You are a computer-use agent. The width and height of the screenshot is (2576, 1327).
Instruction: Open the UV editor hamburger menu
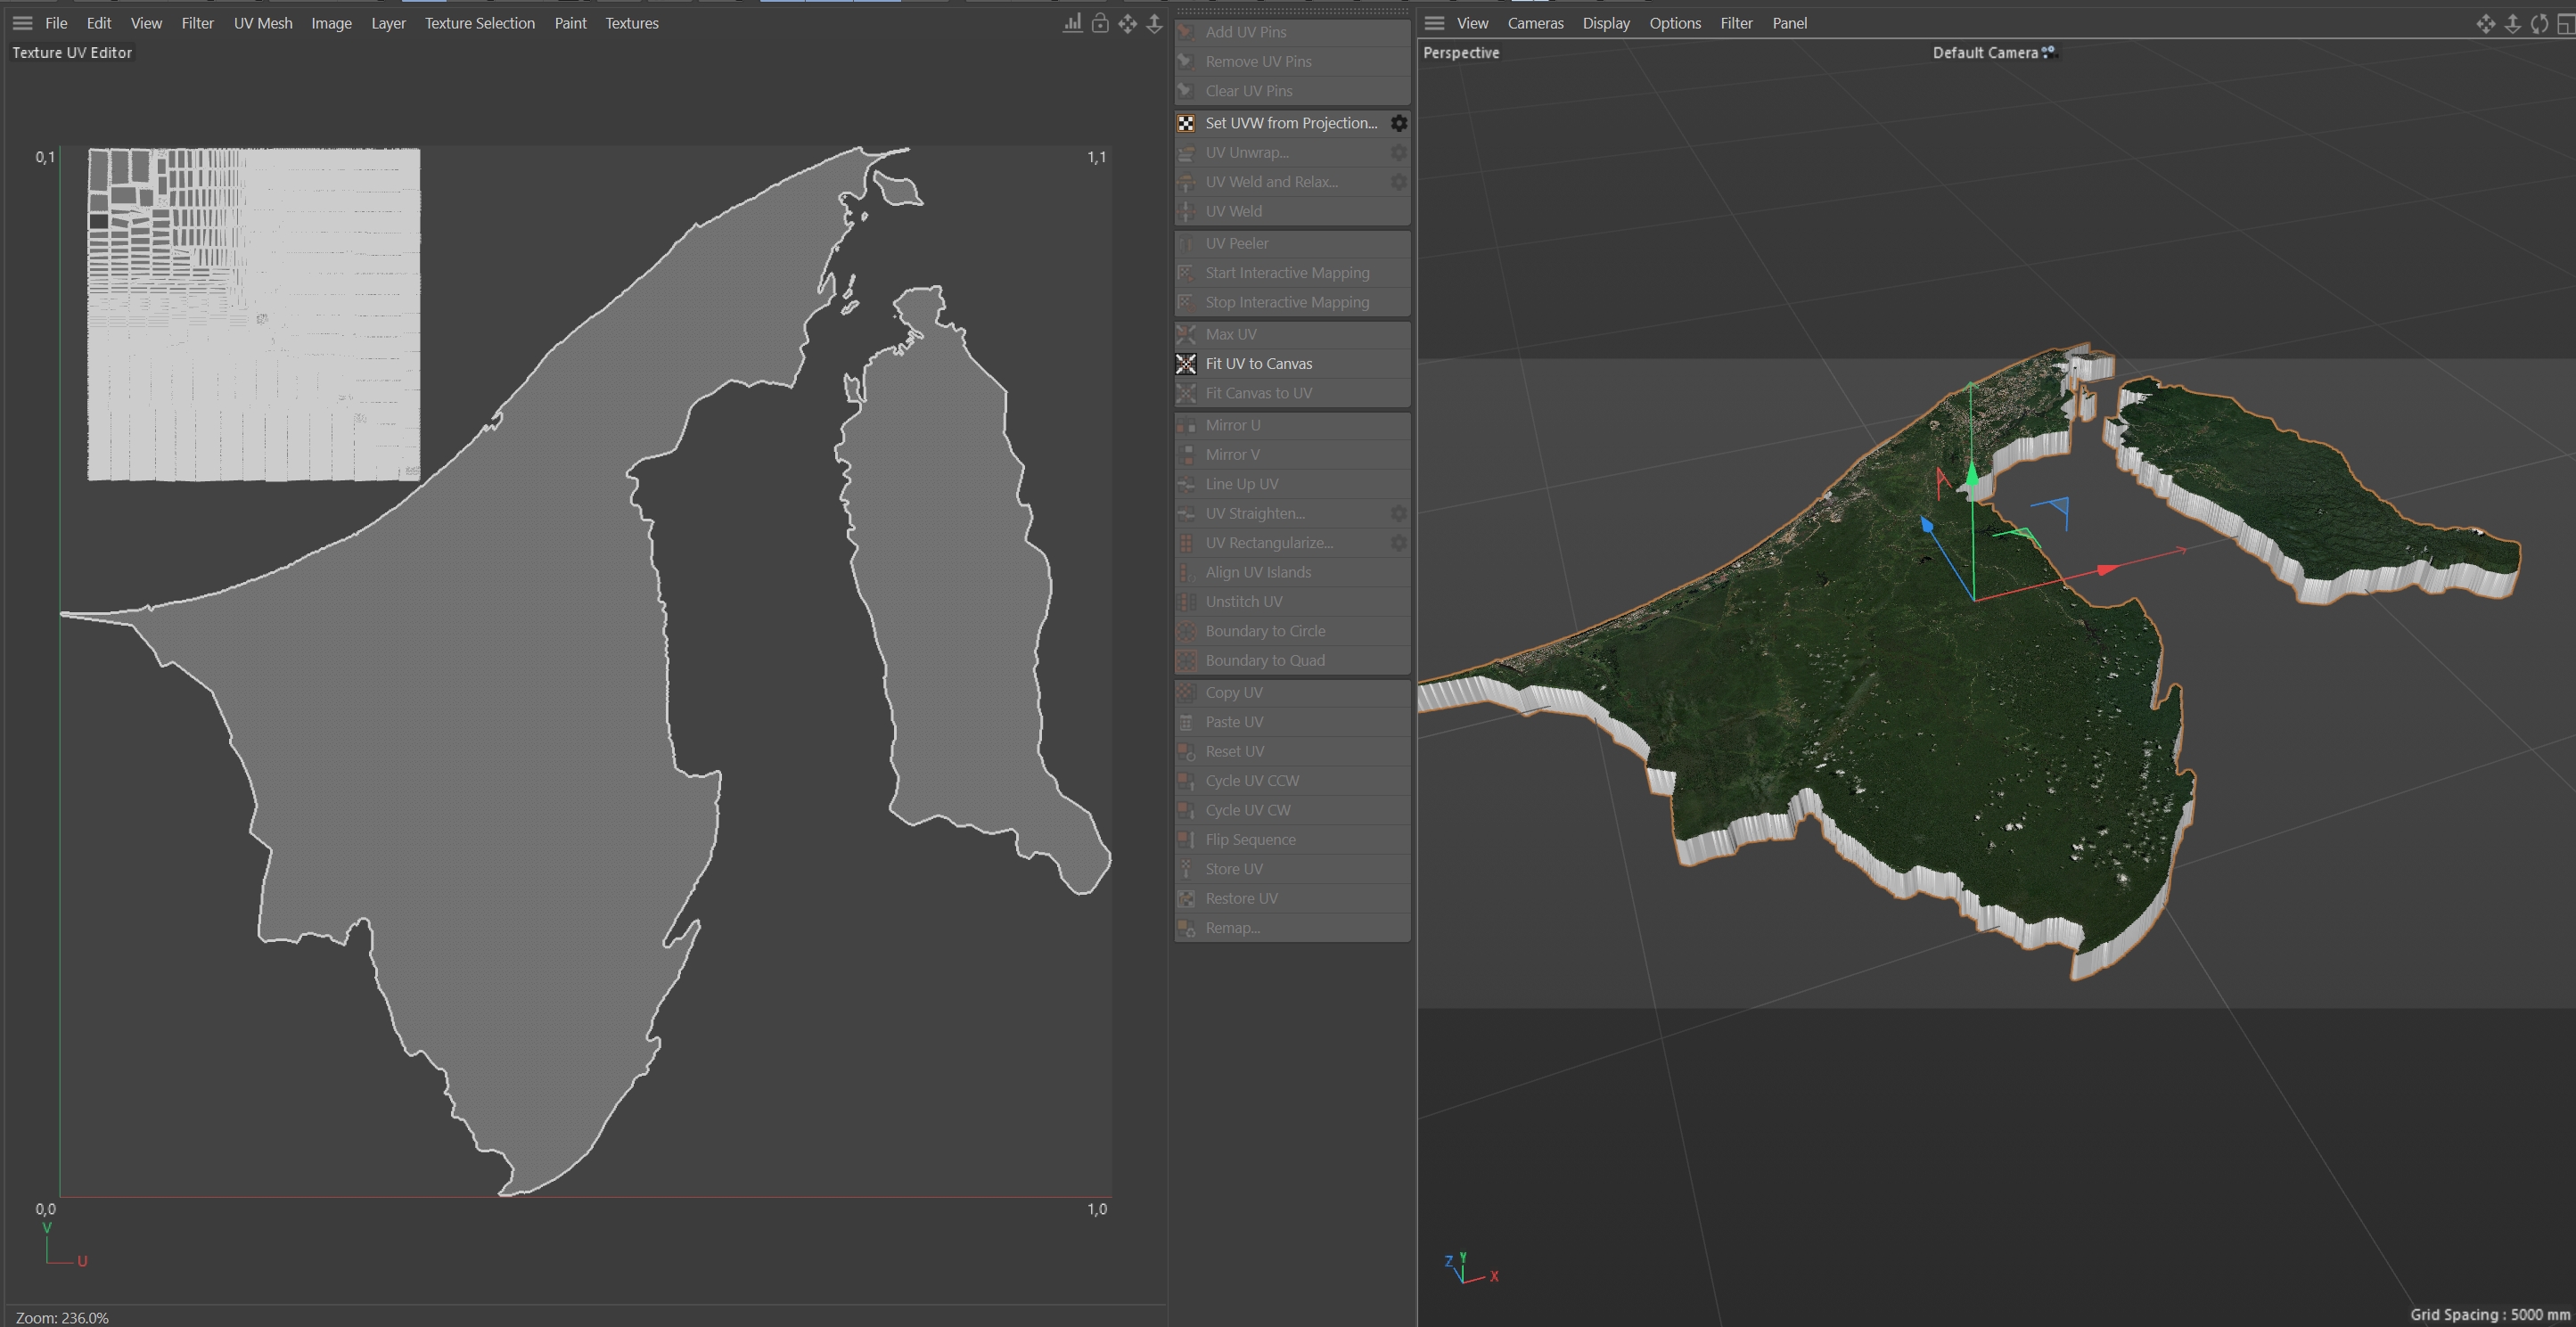[x=22, y=23]
